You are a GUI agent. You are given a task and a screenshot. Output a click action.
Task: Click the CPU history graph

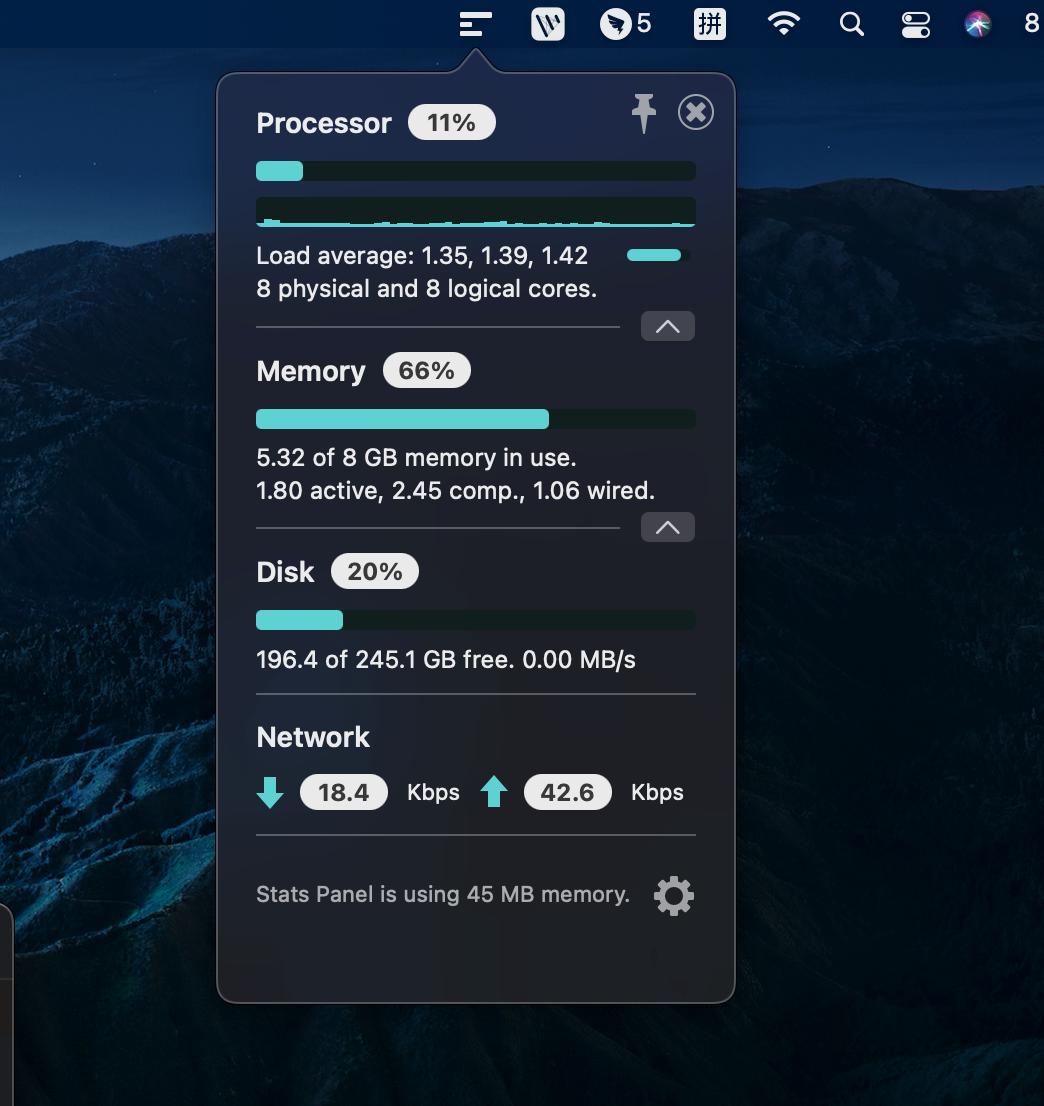[475, 212]
